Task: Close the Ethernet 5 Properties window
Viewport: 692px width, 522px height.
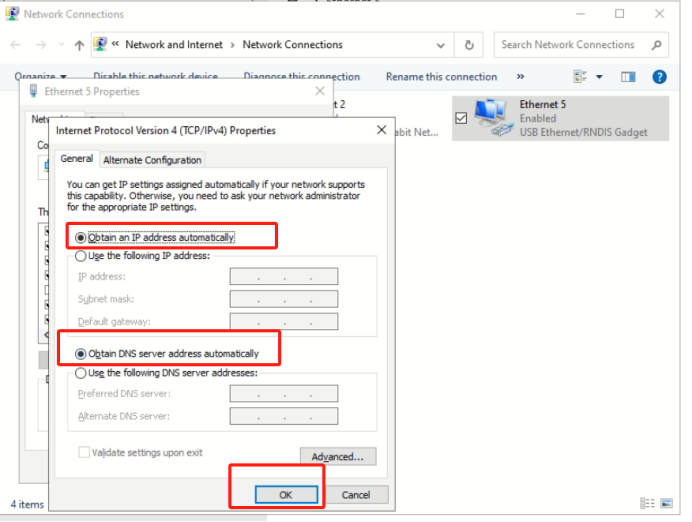Action: point(320,91)
